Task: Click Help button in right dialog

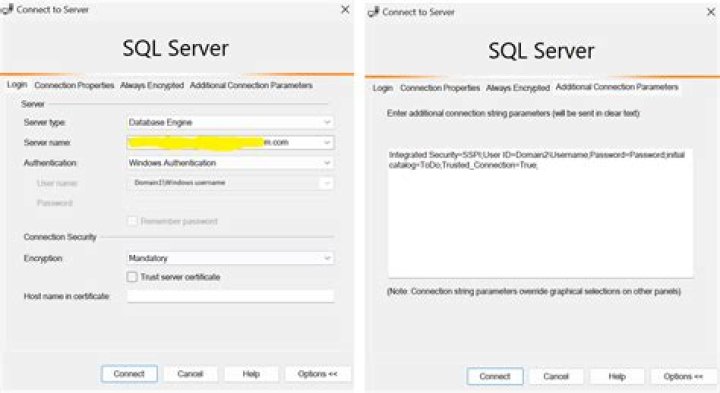Action: click(x=617, y=376)
